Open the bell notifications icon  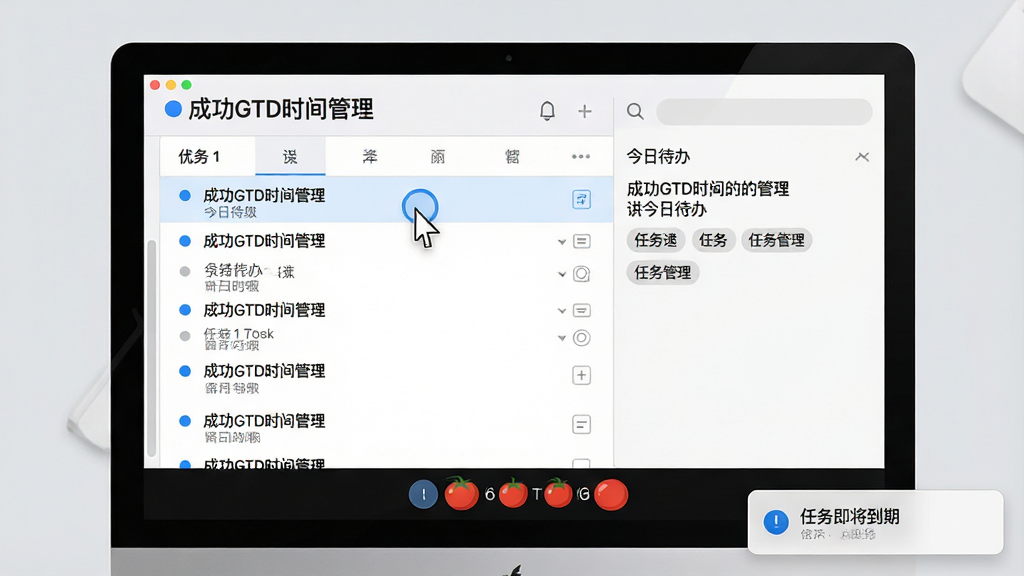coord(547,111)
